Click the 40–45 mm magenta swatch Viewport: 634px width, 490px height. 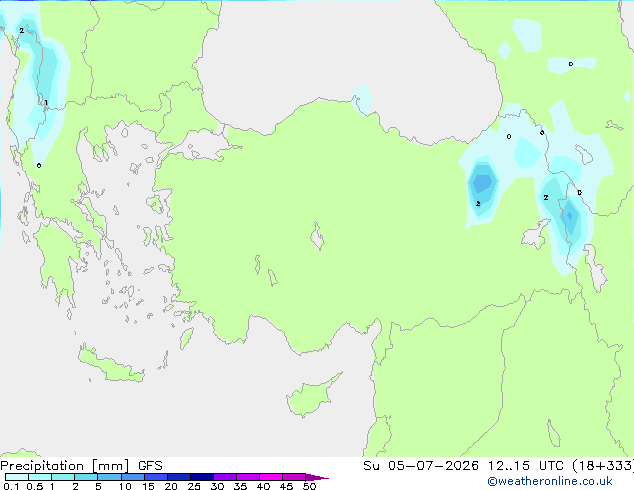tap(271, 477)
